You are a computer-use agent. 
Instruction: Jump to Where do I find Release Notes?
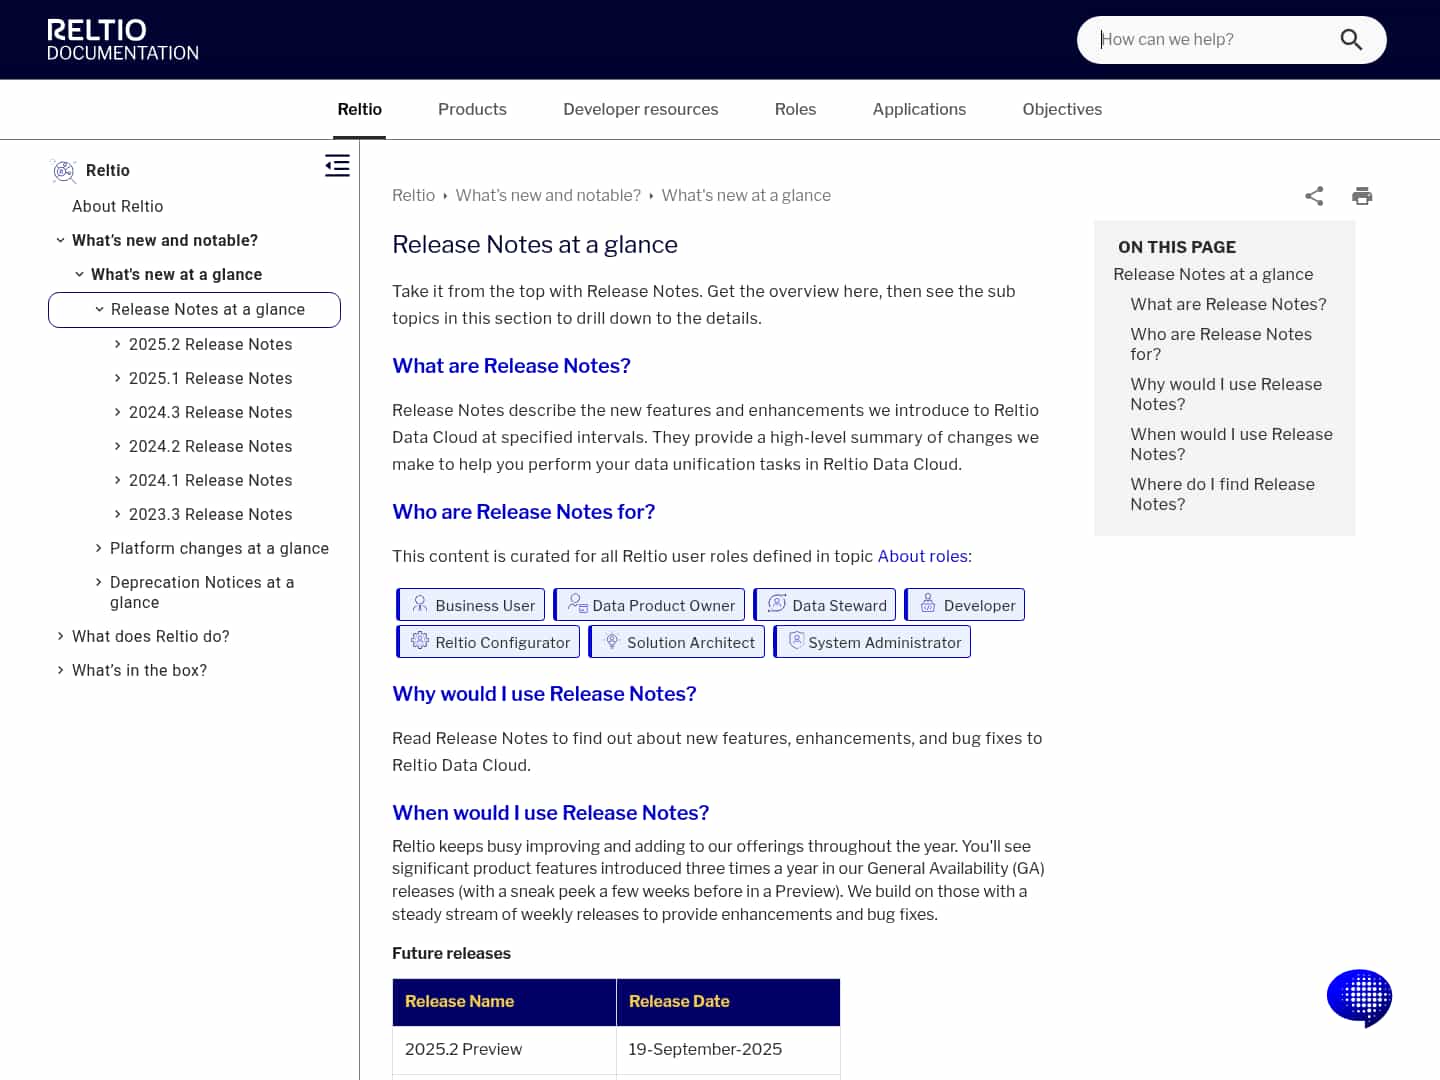[x=1222, y=494]
